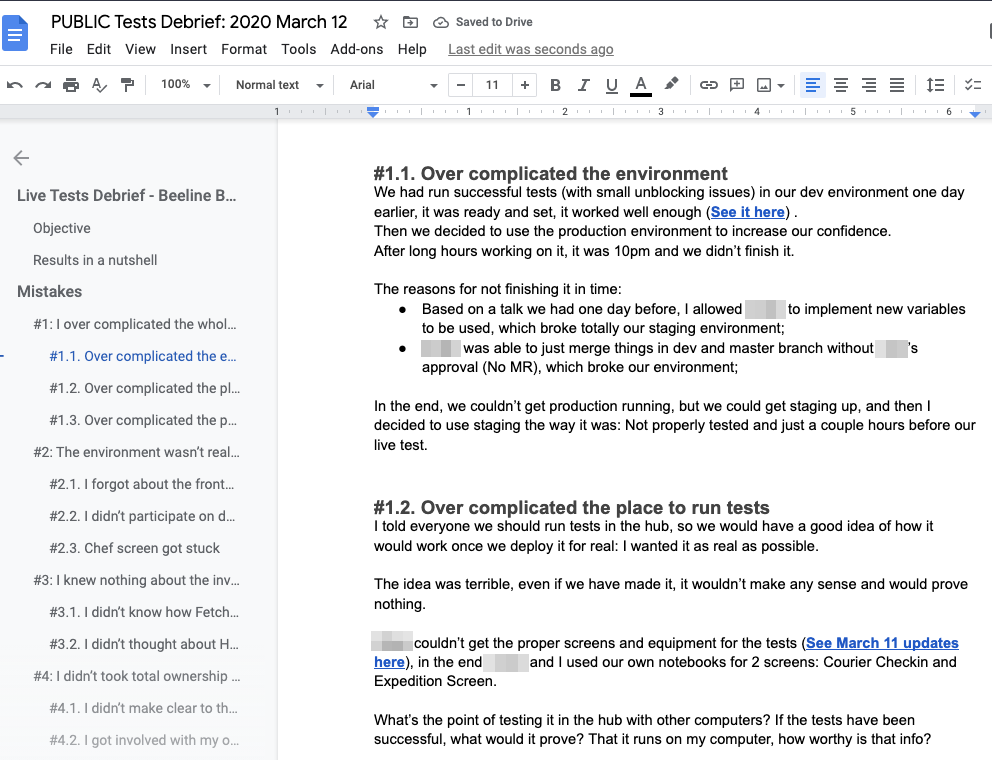The image size is (992, 760).
Task: Select the left indent marker on ruler
Action: (373, 113)
